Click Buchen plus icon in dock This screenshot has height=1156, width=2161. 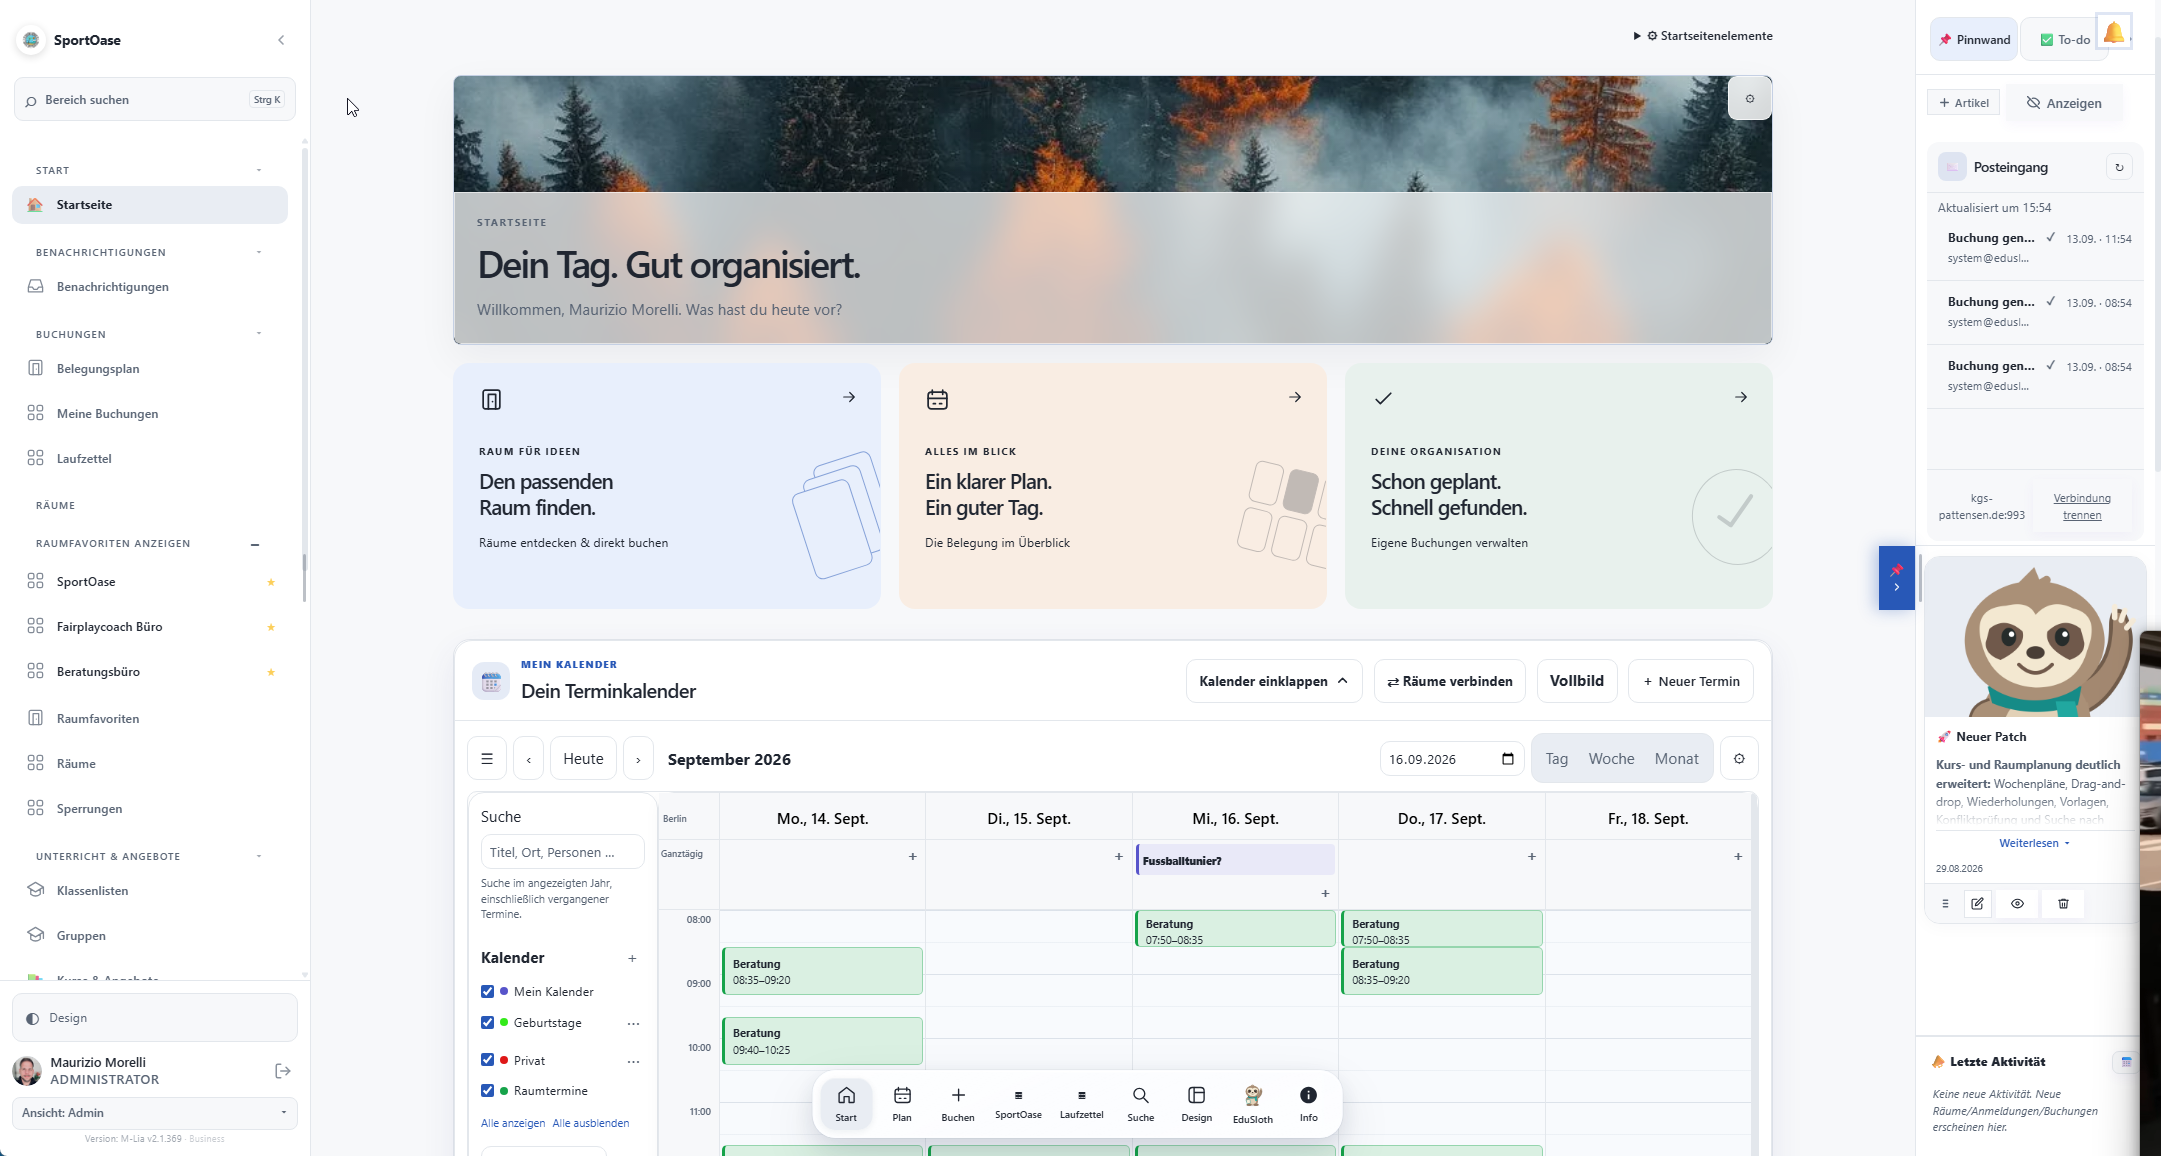[x=958, y=1104]
